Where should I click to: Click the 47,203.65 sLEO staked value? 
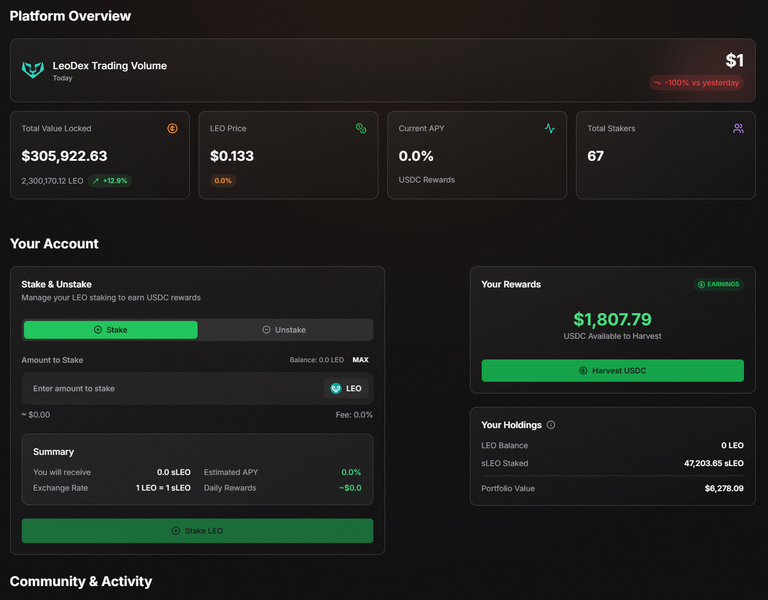(x=714, y=463)
